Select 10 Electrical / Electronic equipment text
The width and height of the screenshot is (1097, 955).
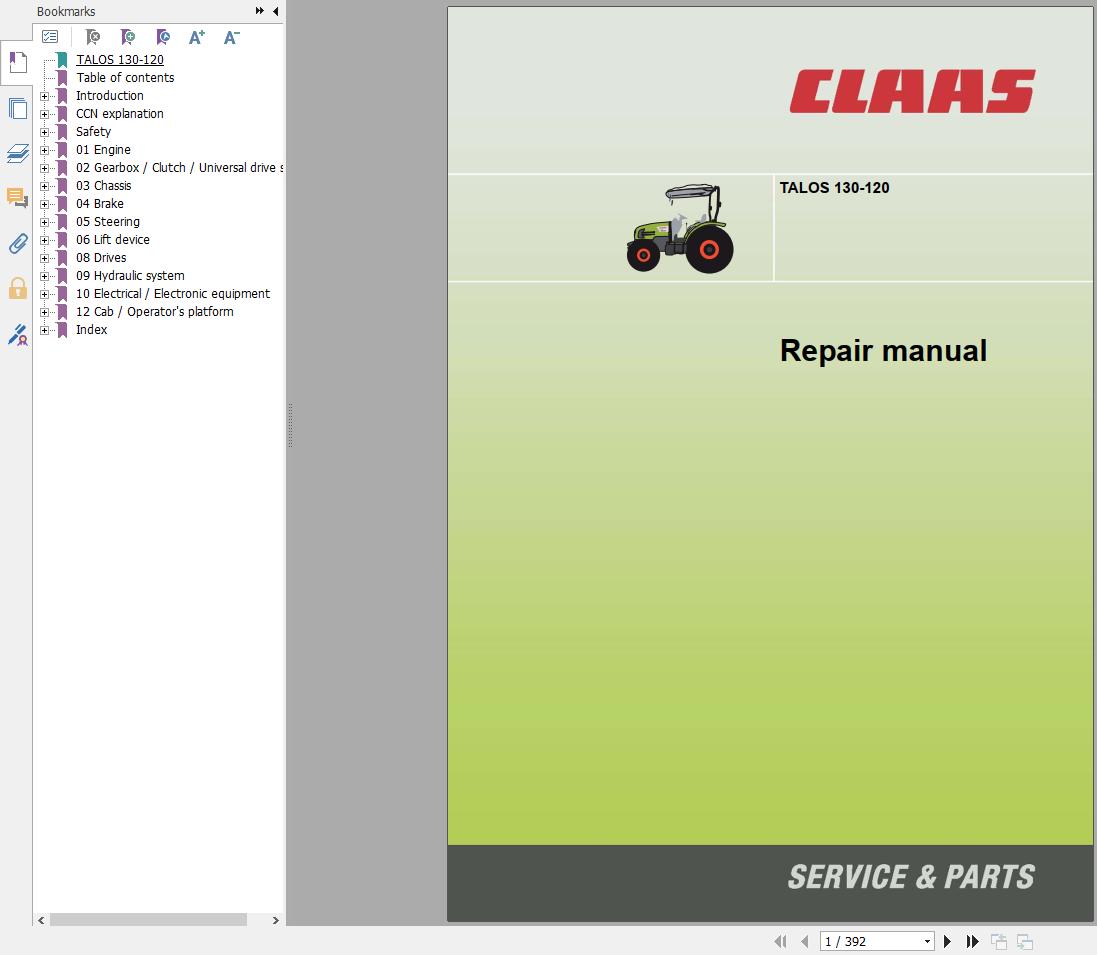click(x=173, y=294)
